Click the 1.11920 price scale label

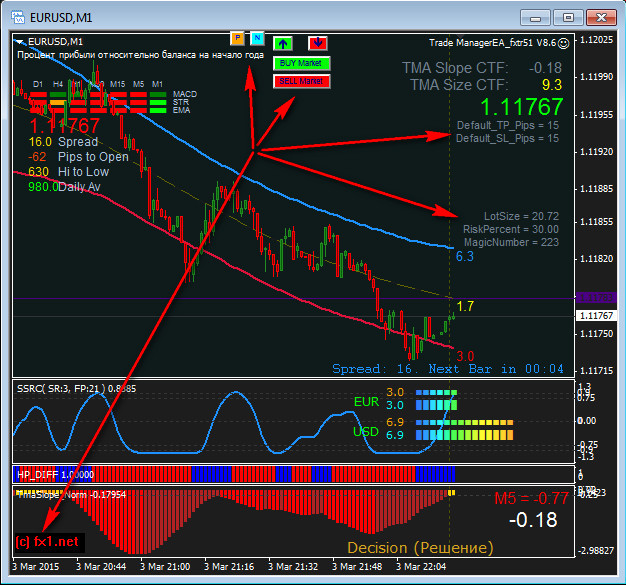(596, 152)
